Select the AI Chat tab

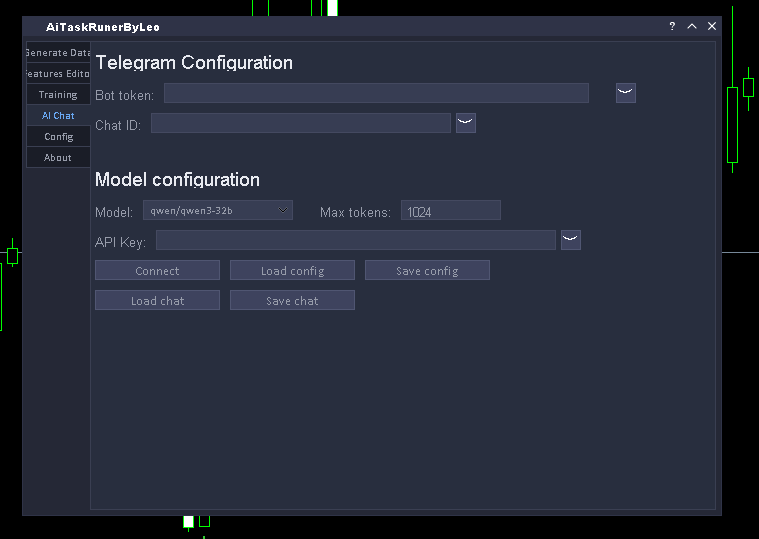tap(58, 116)
